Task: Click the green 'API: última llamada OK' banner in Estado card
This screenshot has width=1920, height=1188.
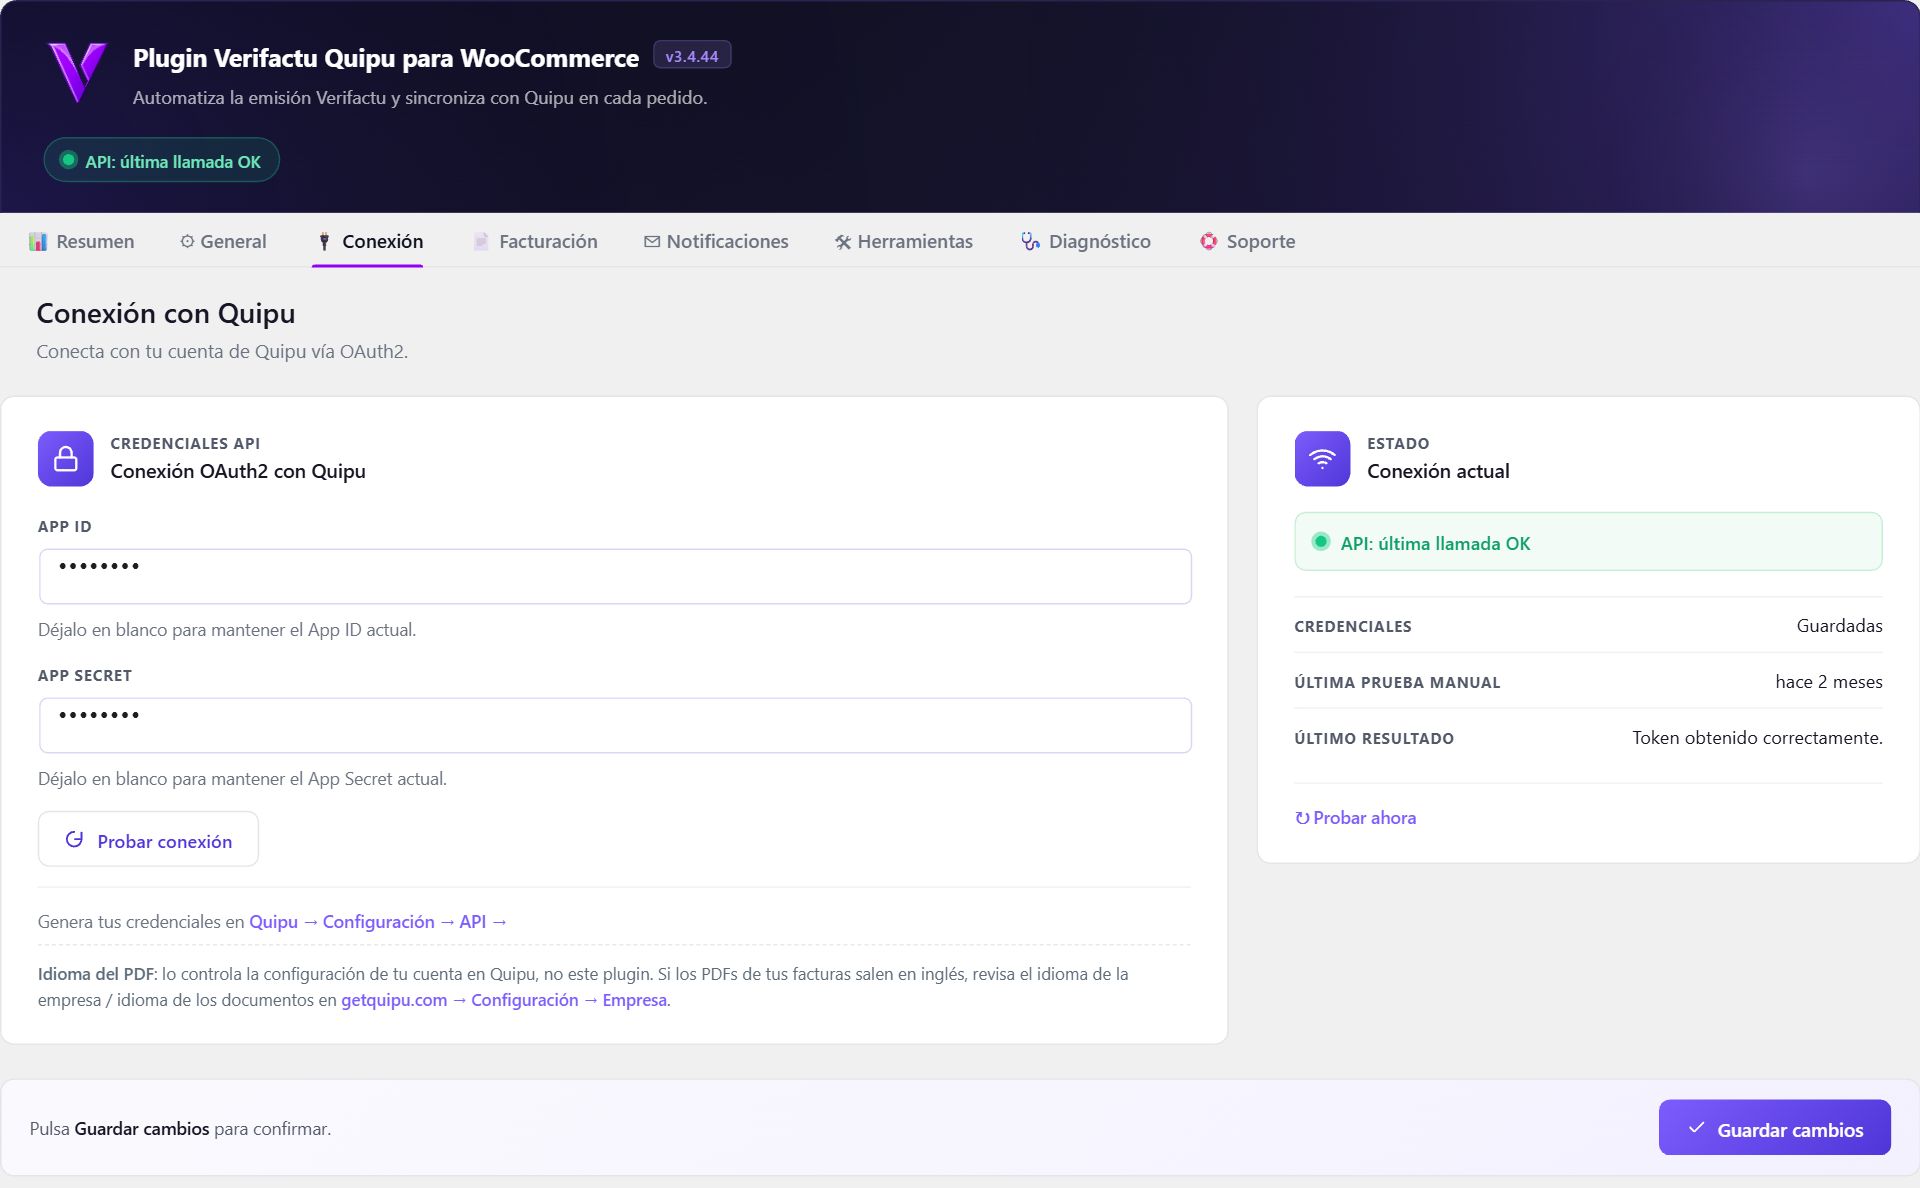Action: click(1588, 542)
